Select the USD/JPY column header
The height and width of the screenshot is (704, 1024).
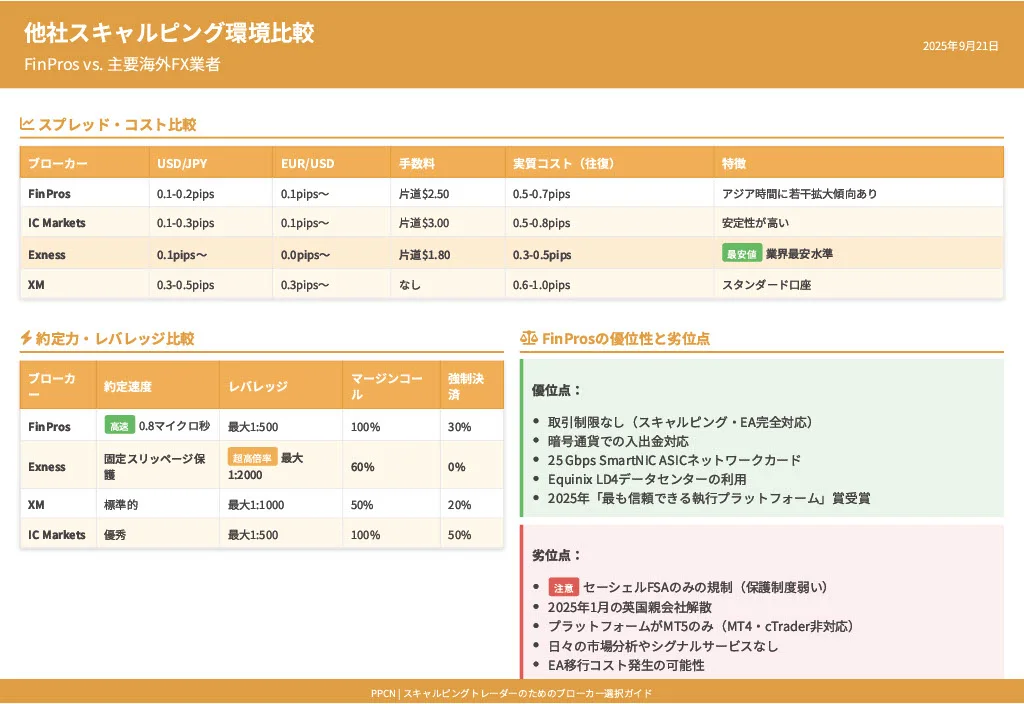182,163
